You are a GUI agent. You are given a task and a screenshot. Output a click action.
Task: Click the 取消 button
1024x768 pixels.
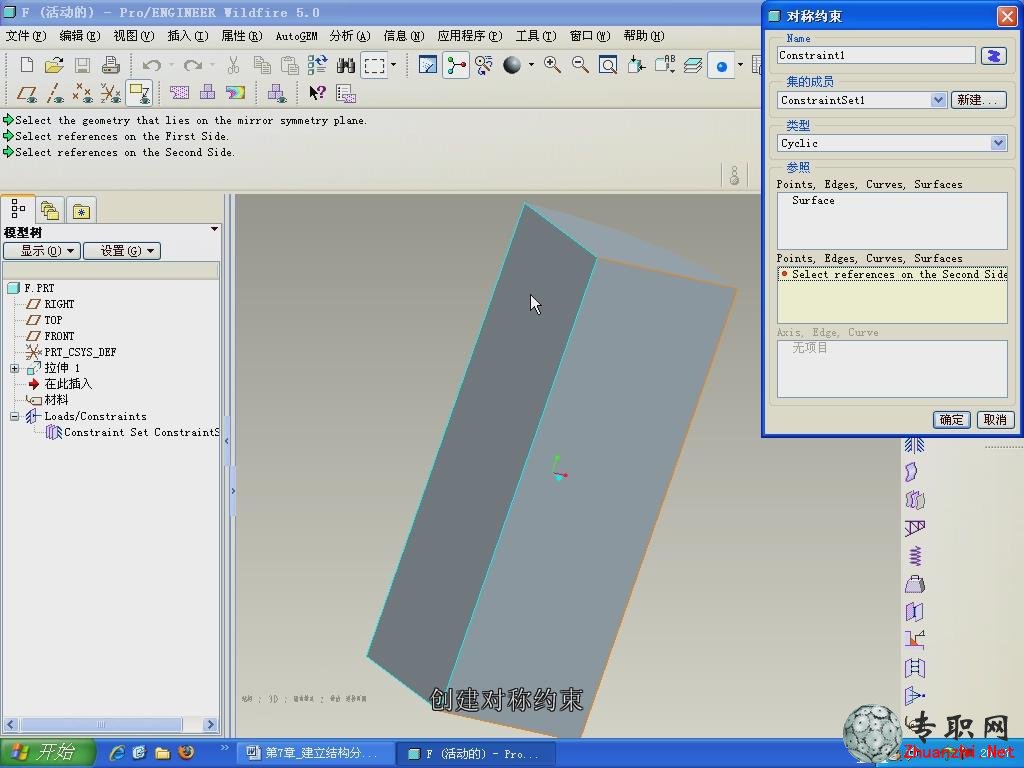(x=995, y=419)
